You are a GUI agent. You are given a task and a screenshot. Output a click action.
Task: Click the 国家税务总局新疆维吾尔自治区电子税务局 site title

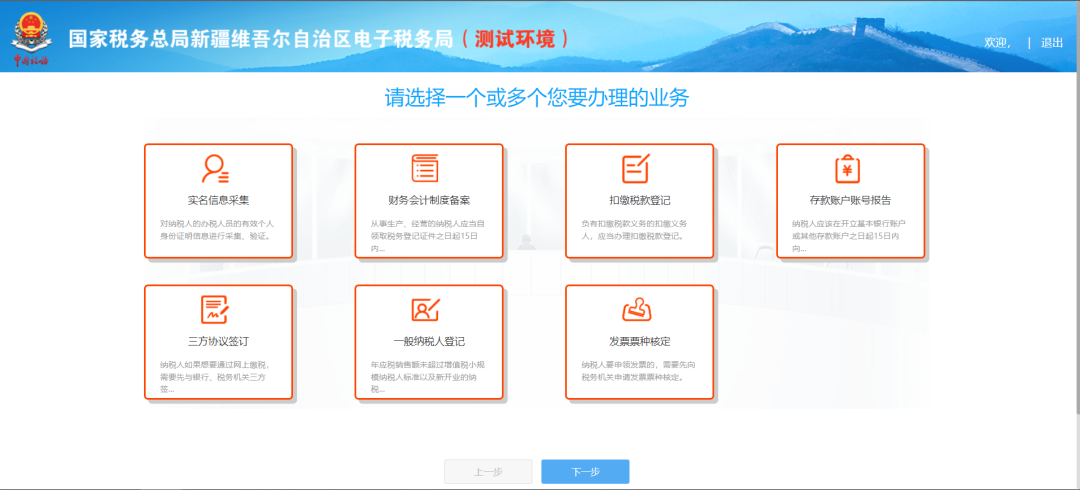tap(260, 39)
